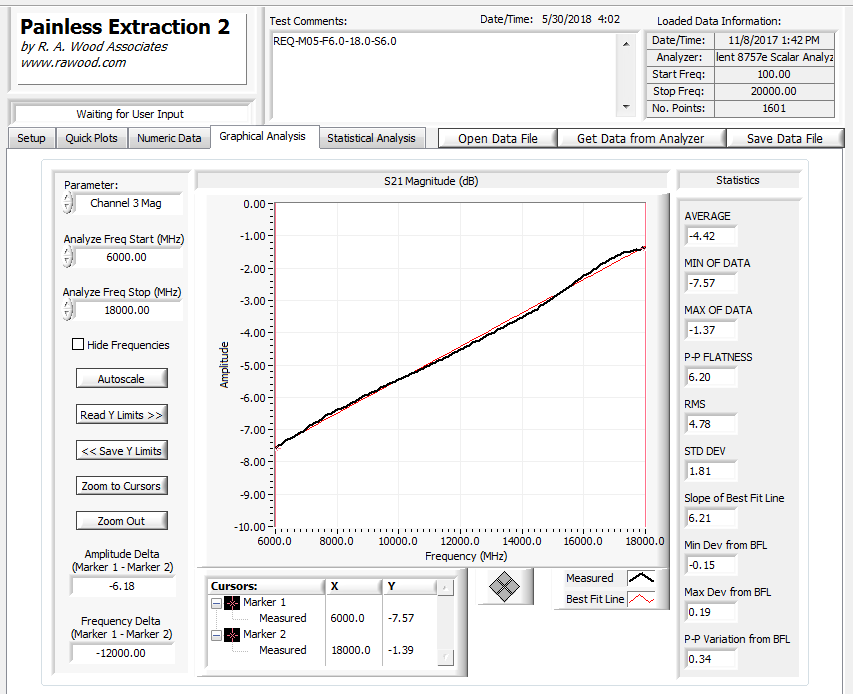Click the Zoom Out button
The image size is (853, 694).
(121, 521)
